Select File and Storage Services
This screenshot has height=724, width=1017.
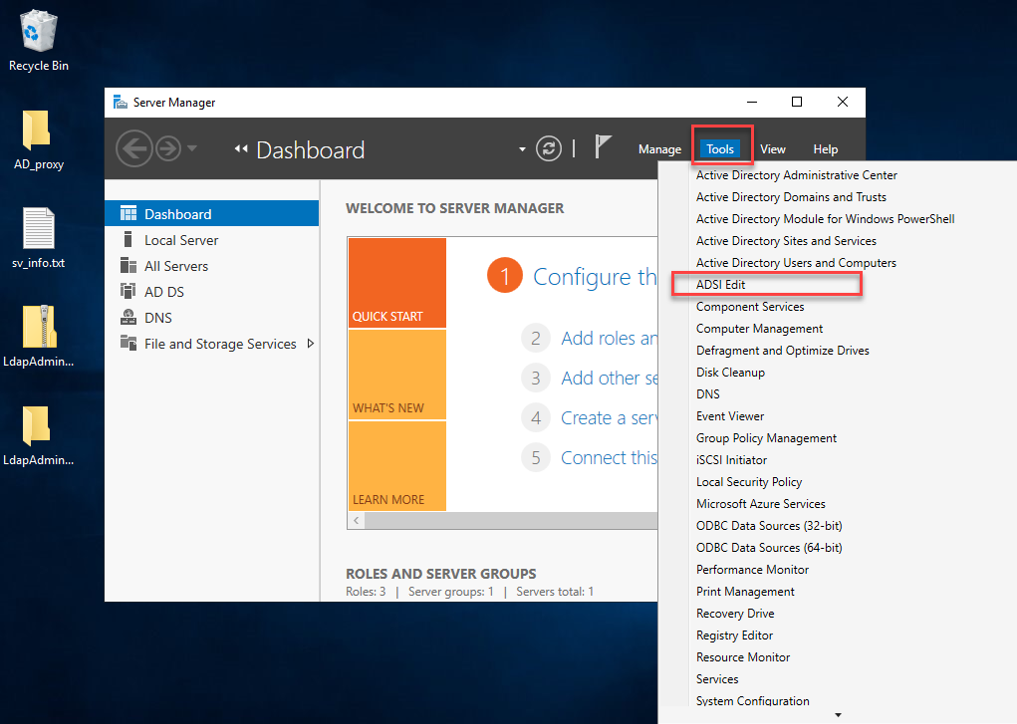coord(212,344)
